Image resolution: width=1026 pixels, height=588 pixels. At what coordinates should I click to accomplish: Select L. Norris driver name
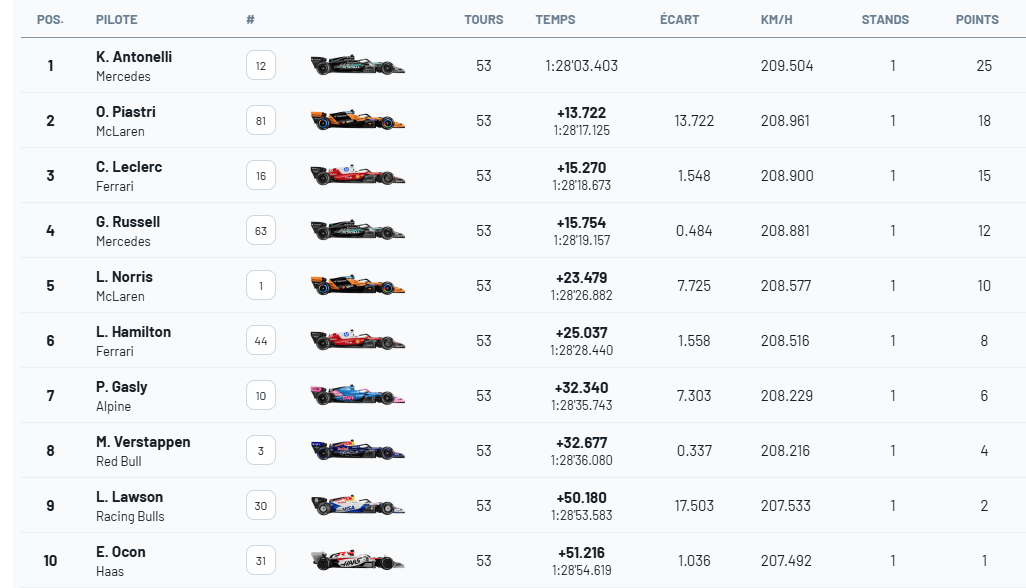tap(124, 277)
